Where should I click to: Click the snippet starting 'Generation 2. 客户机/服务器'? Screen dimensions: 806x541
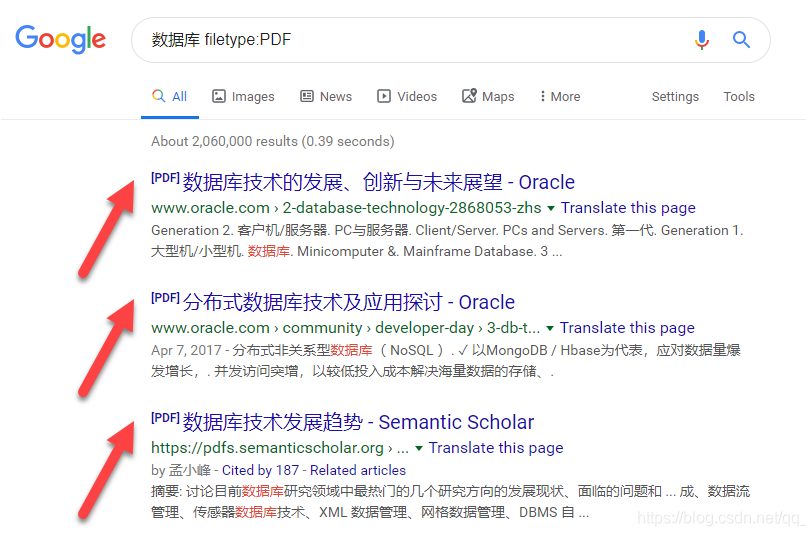pyautogui.click(x=447, y=241)
